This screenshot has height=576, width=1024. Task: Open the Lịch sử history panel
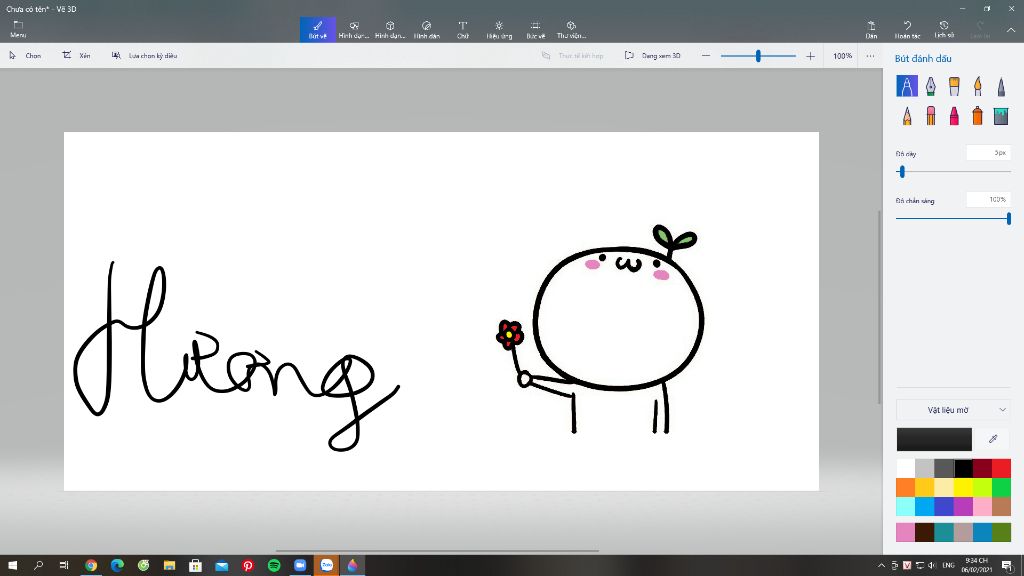pos(944,29)
